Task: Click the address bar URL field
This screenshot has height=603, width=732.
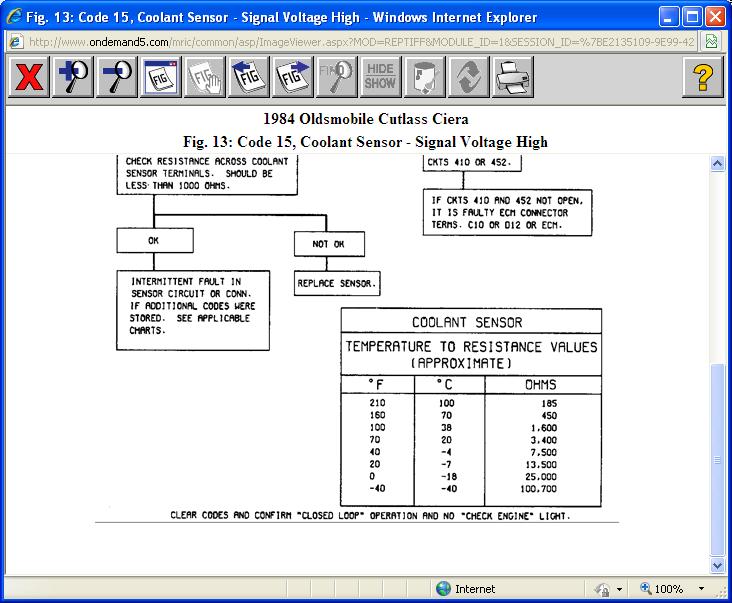Action: [361, 42]
